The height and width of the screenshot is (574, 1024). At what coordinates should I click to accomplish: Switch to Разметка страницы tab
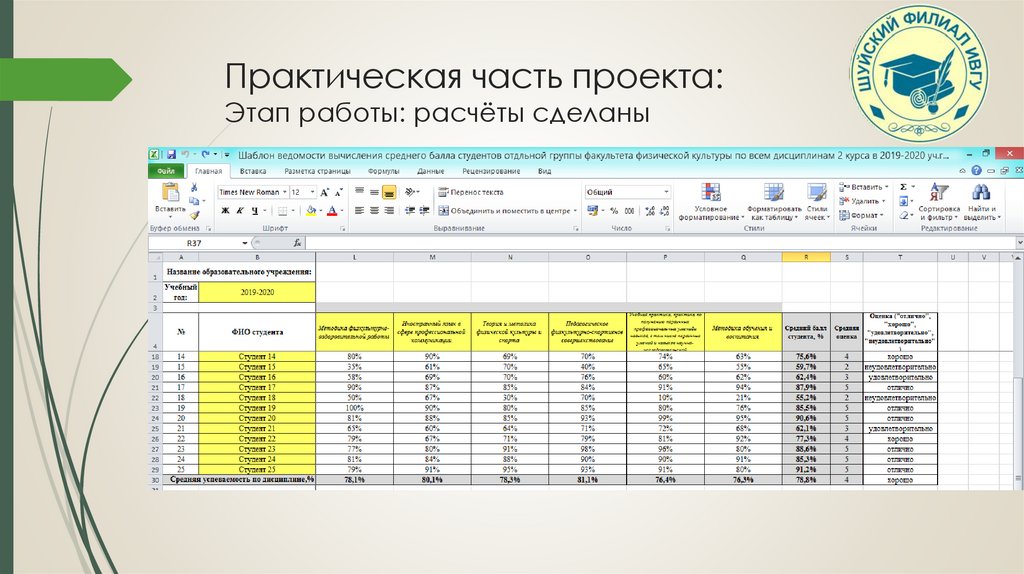(317, 171)
